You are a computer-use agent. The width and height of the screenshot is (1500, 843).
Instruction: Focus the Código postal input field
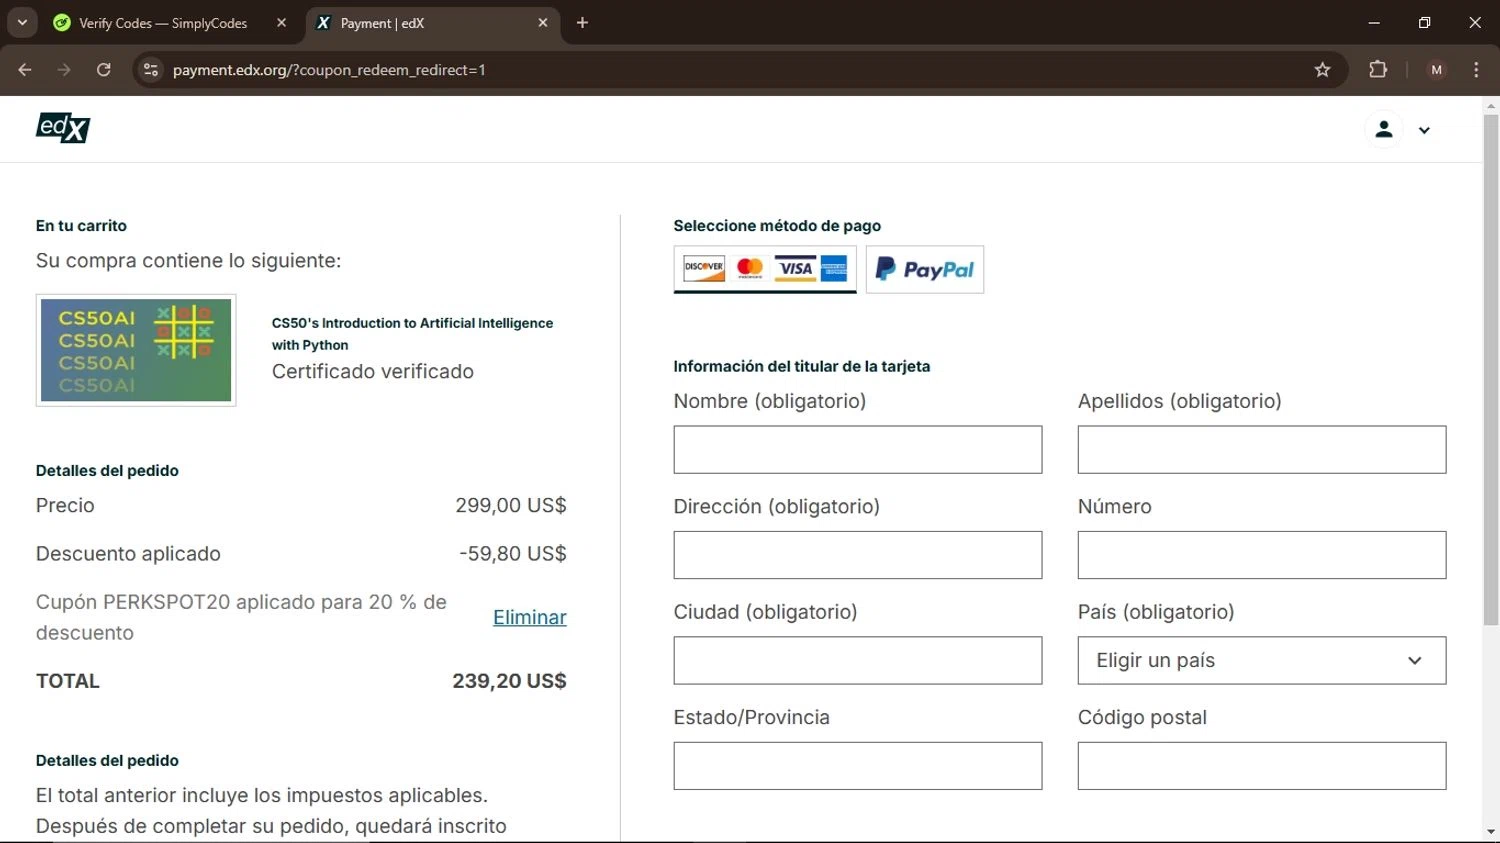[1262, 766]
